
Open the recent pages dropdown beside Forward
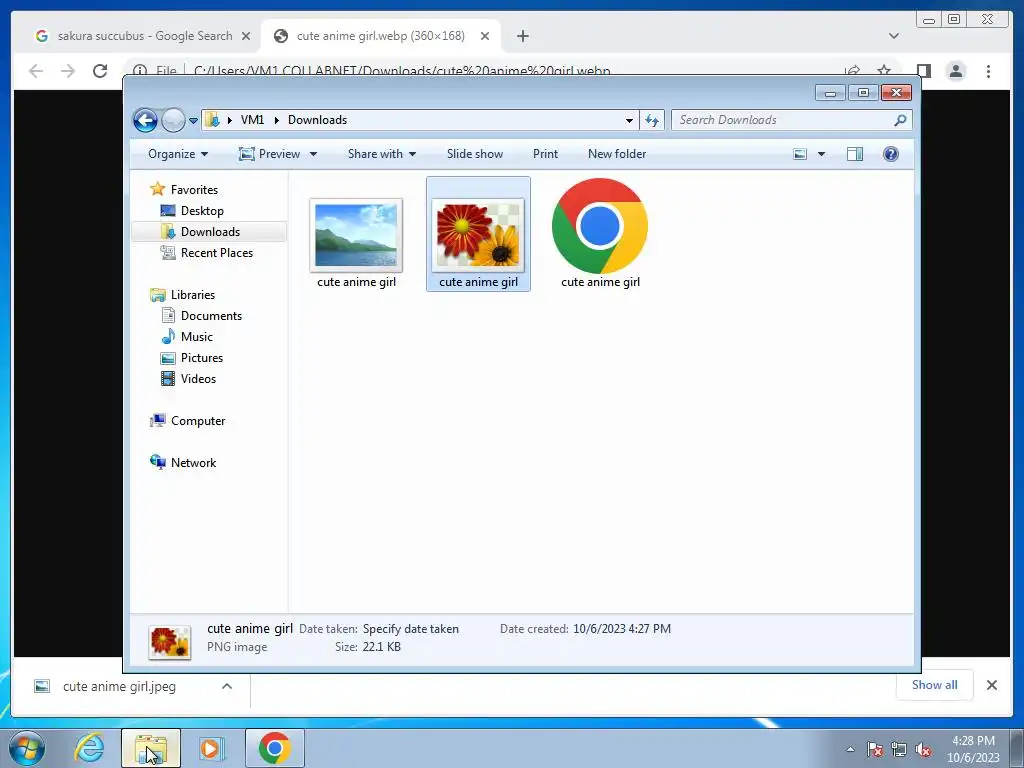pyautogui.click(x=193, y=121)
